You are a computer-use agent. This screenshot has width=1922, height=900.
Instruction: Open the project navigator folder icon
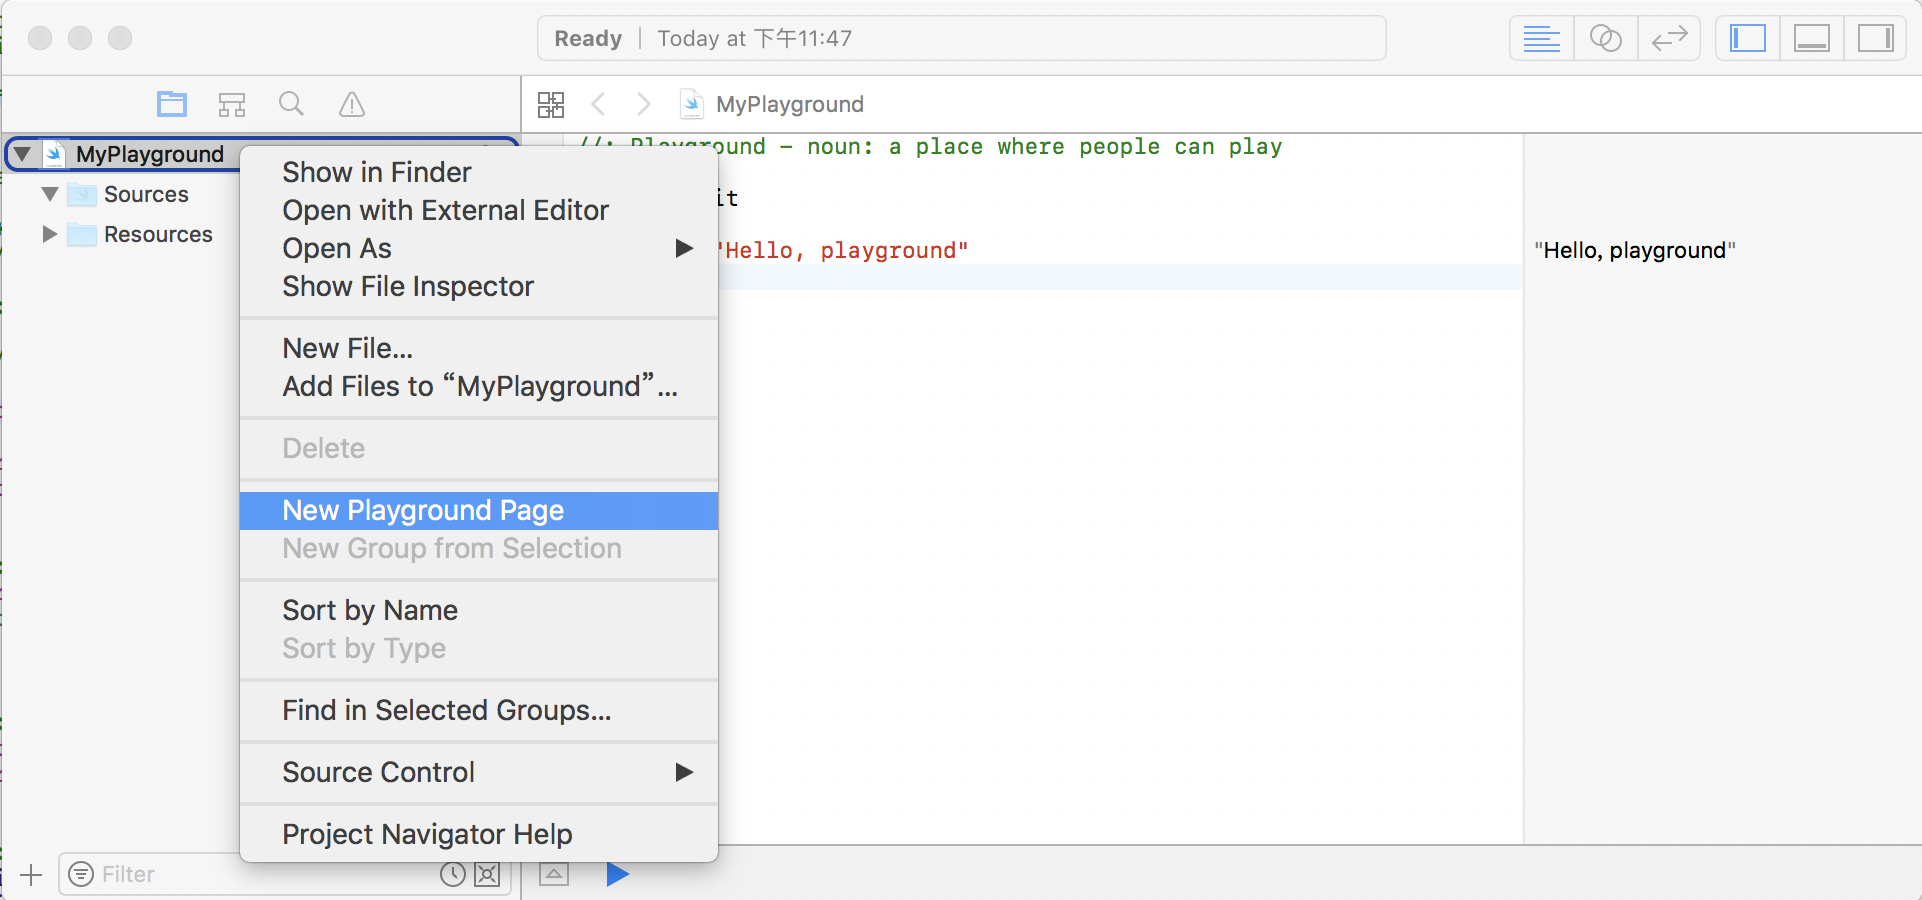pyautogui.click(x=172, y=104)
